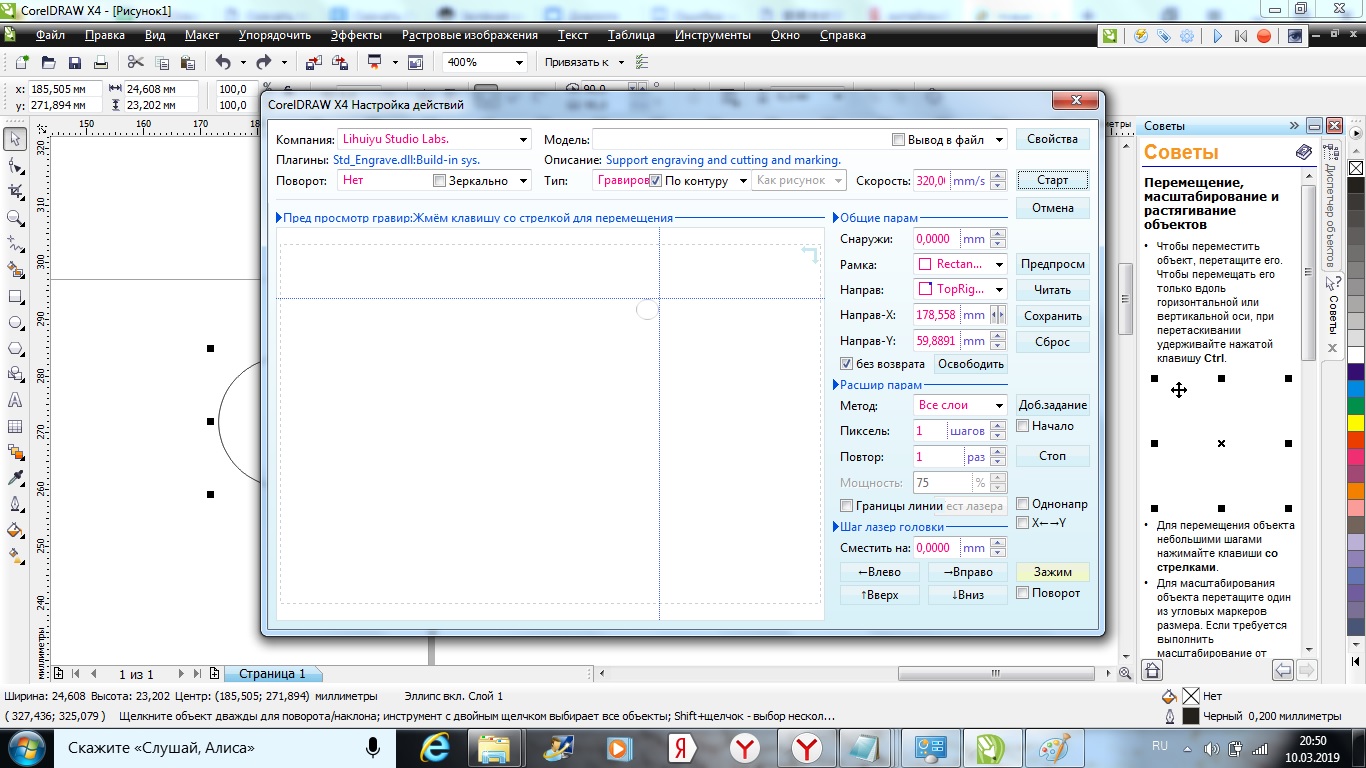Open the 'Файл' menu
Screen dimensions: 1366x768
click(50, 35)
